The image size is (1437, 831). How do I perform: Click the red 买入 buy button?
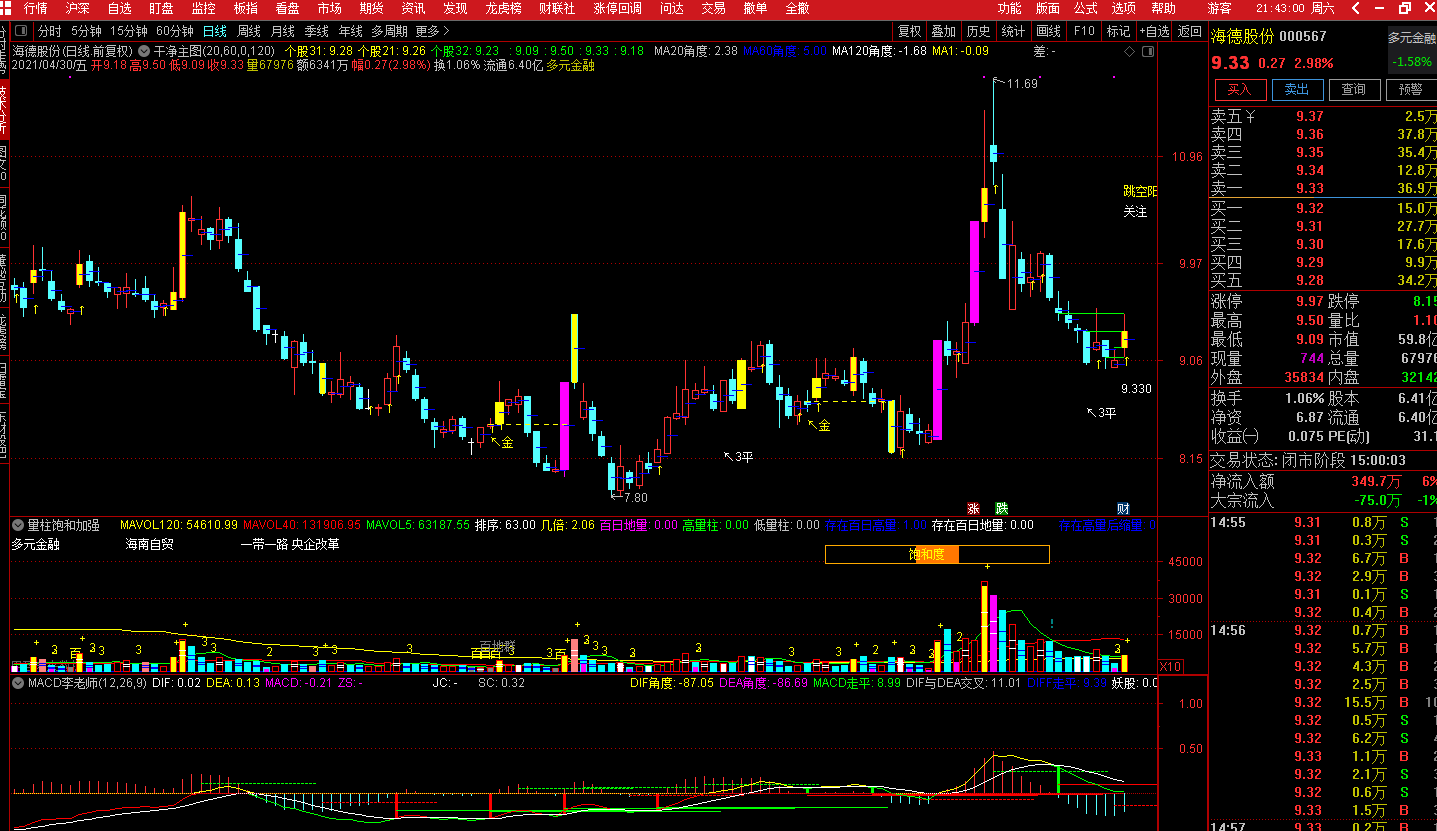tap(1240, 90)
